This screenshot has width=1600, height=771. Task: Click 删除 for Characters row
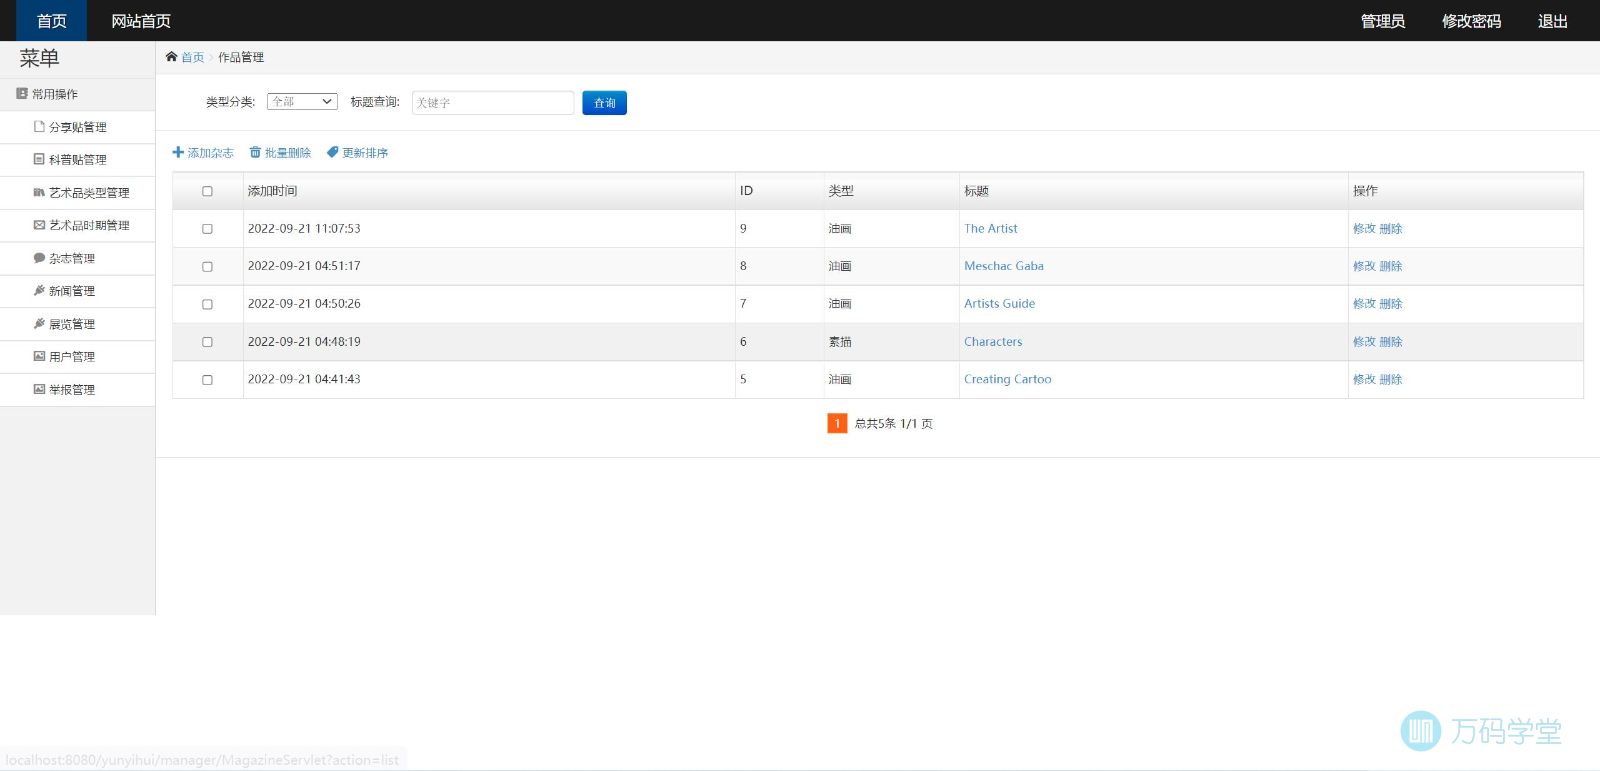click(1391, 342)
